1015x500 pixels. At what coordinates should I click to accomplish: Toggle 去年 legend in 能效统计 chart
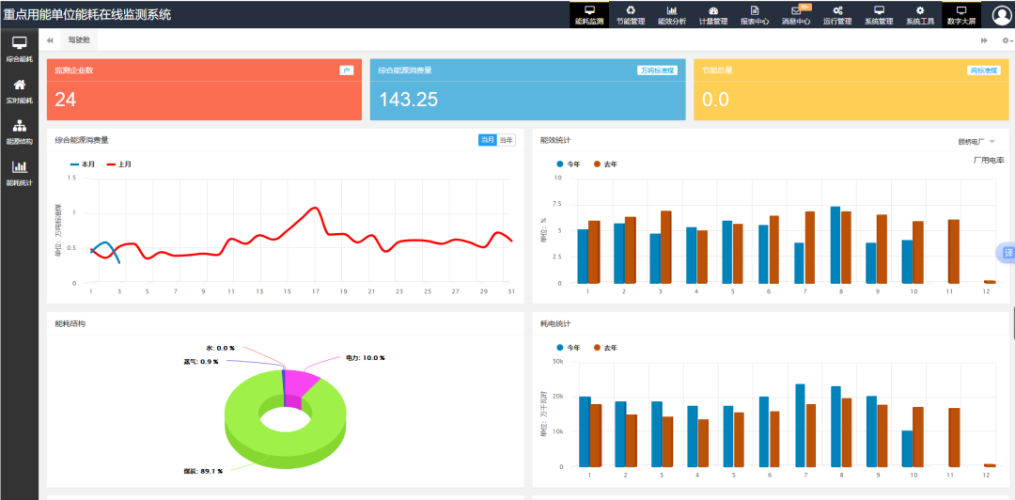pos(605,165)
